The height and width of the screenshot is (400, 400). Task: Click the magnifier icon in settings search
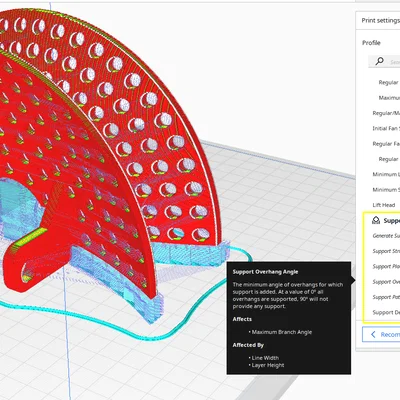pyautogui.click(x=379, y=61)
